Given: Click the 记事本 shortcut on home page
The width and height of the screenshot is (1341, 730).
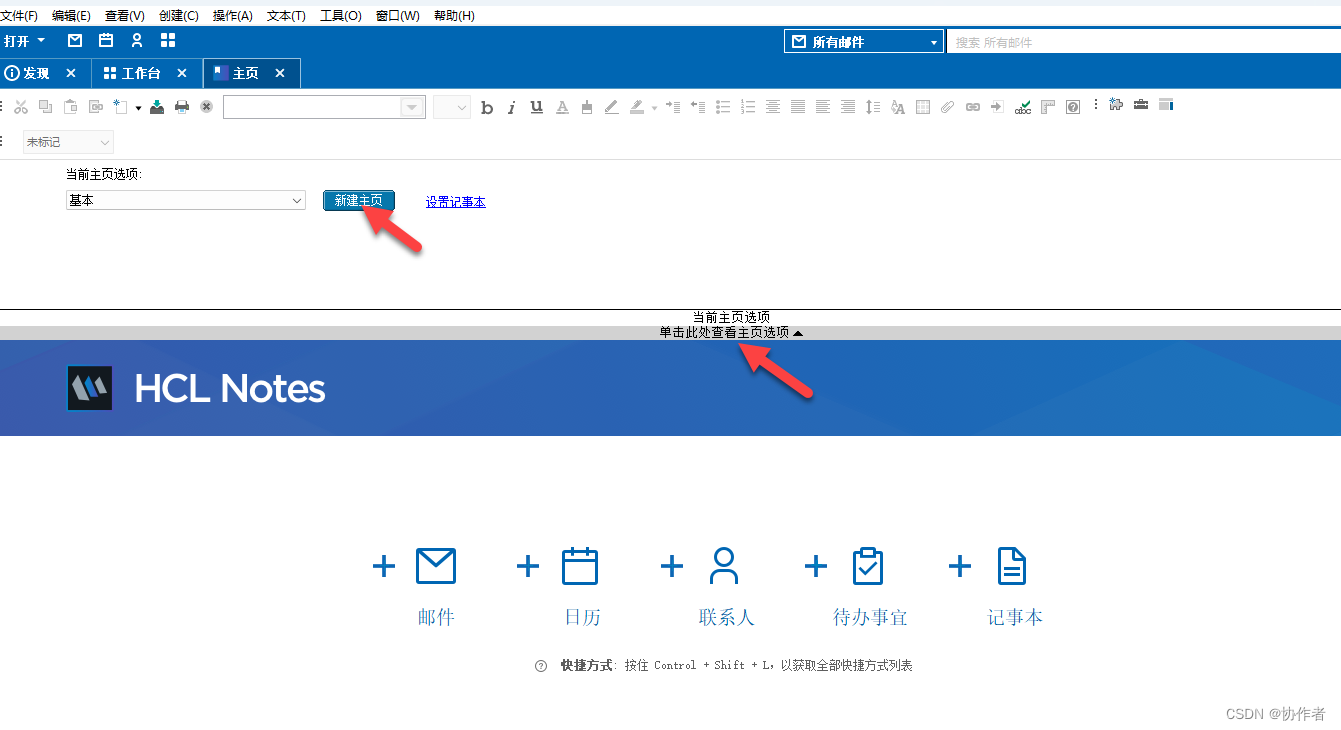Looking at the screenshot, I should 1015,587.
